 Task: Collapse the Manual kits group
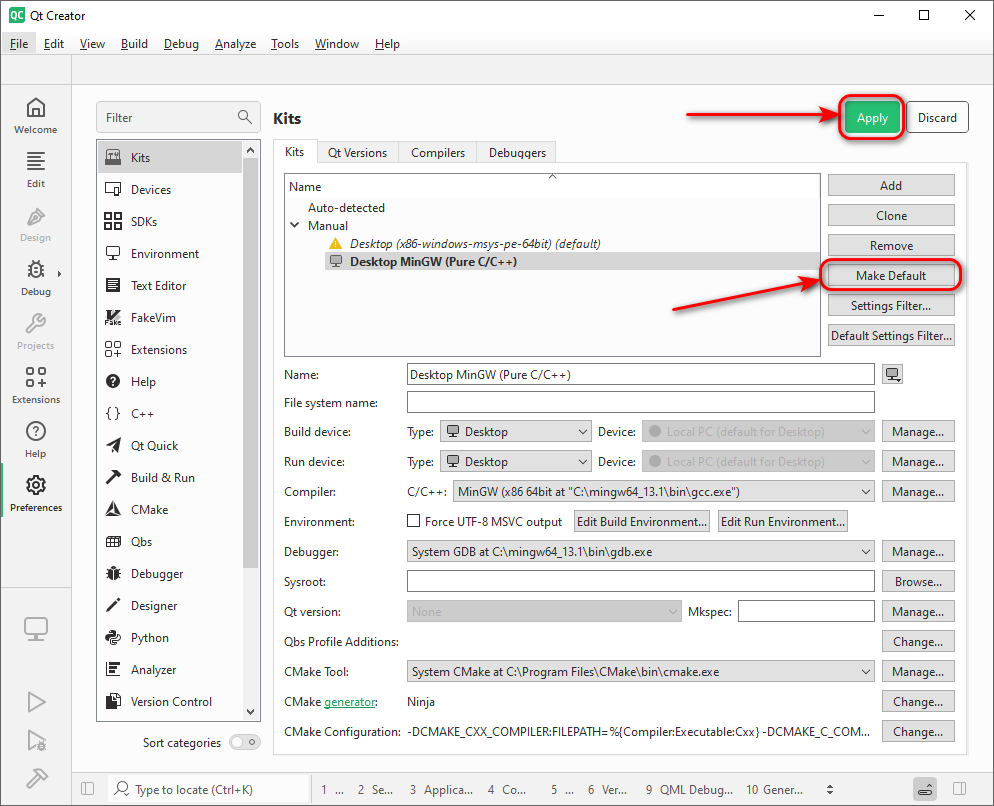pos(294,225)
